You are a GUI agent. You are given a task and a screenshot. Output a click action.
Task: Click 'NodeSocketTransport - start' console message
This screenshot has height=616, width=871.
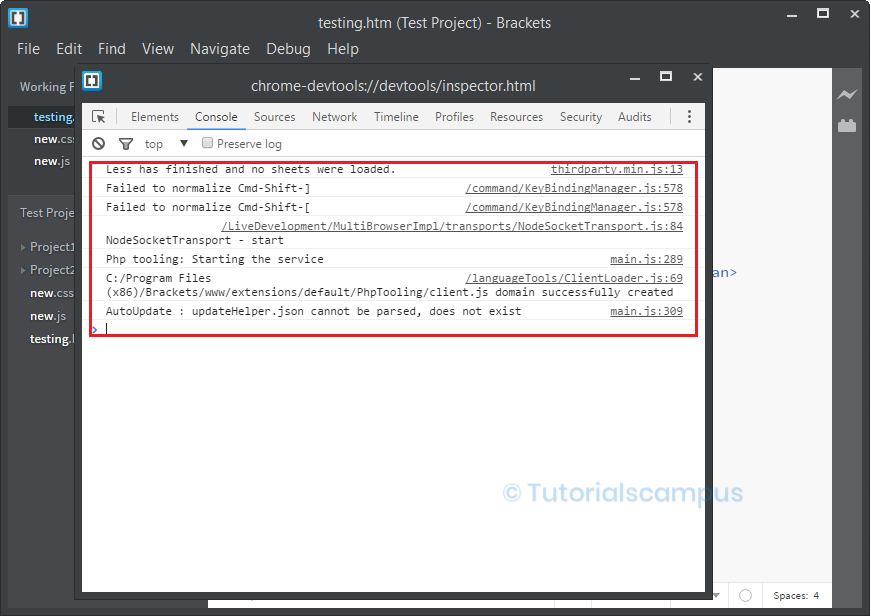(x=194, y=241)
